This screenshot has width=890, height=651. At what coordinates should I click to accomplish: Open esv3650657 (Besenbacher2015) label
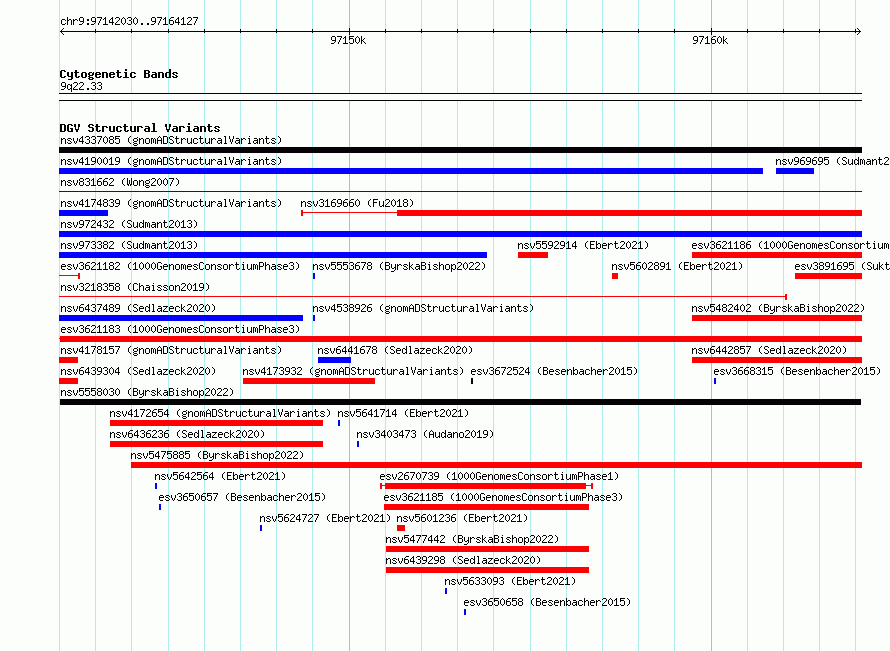tap(242, 497)
